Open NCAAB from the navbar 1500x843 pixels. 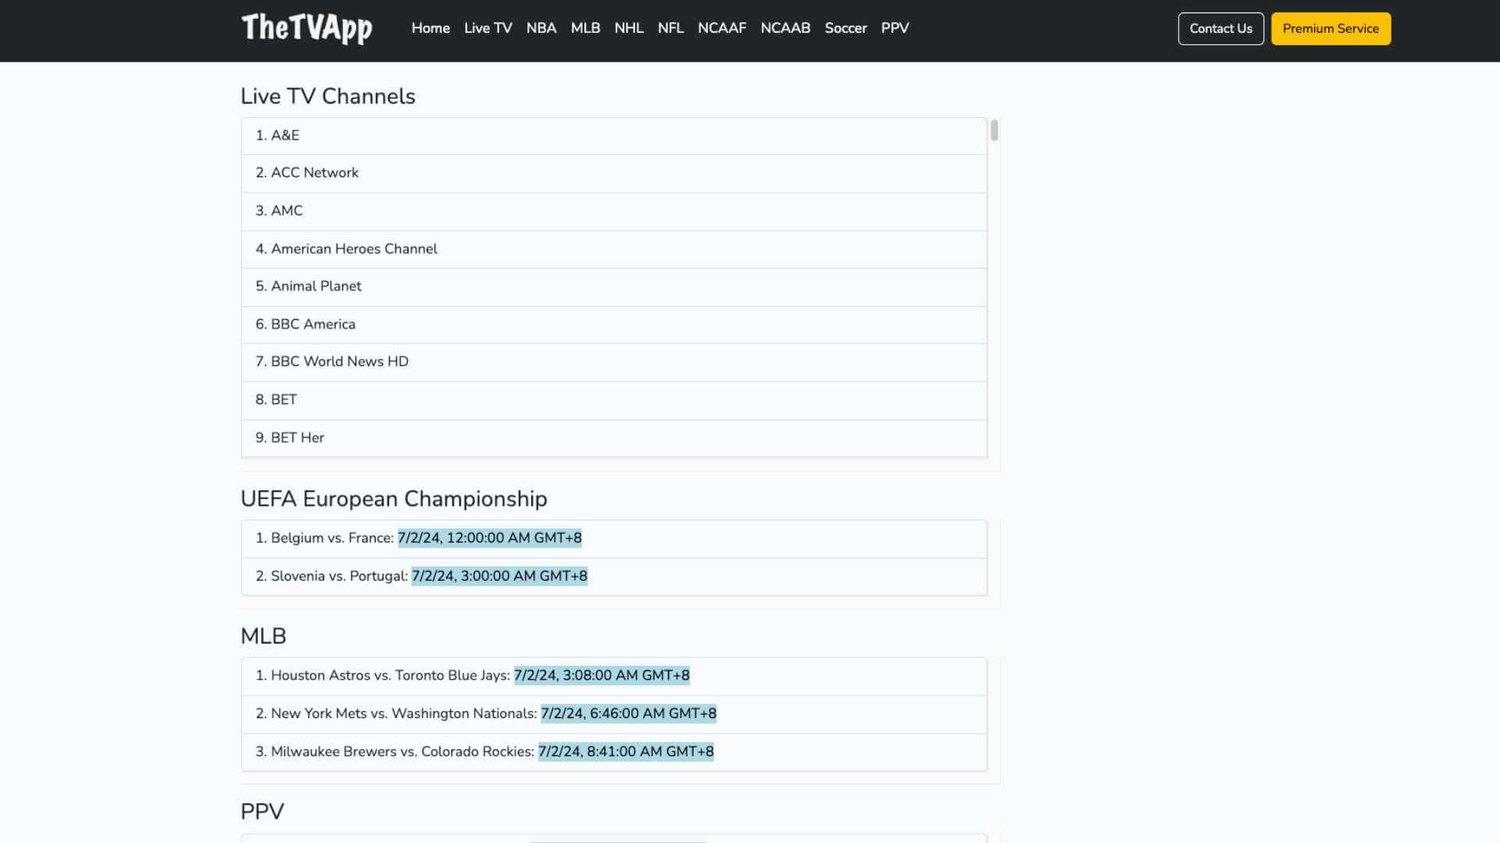785,28
